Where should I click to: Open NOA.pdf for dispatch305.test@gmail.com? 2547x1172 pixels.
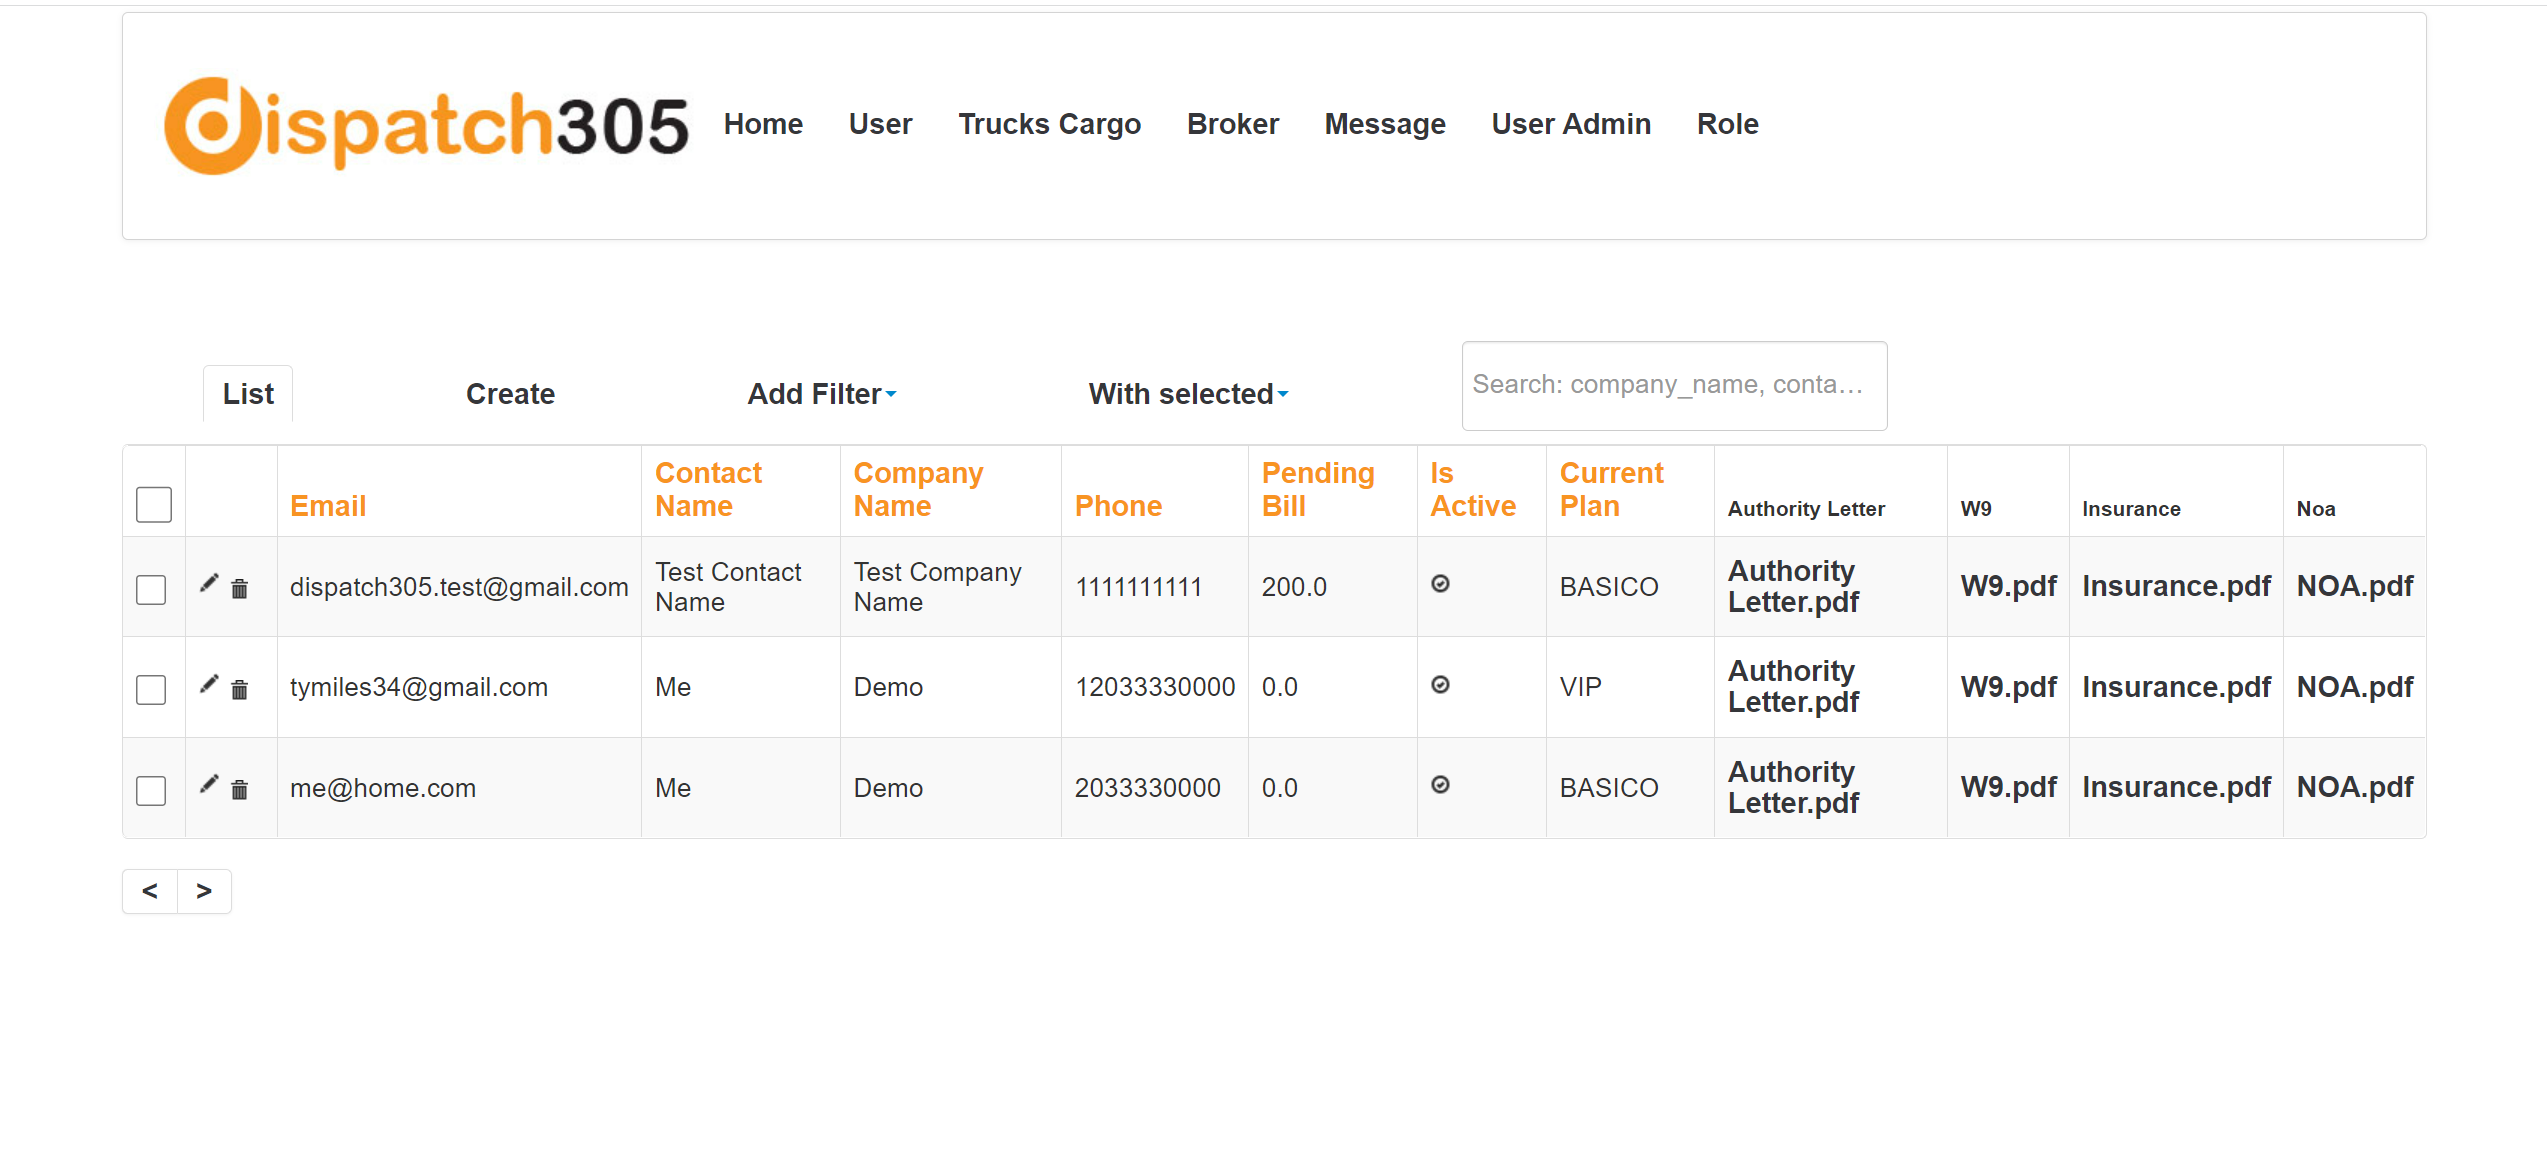coord(2354,586)
